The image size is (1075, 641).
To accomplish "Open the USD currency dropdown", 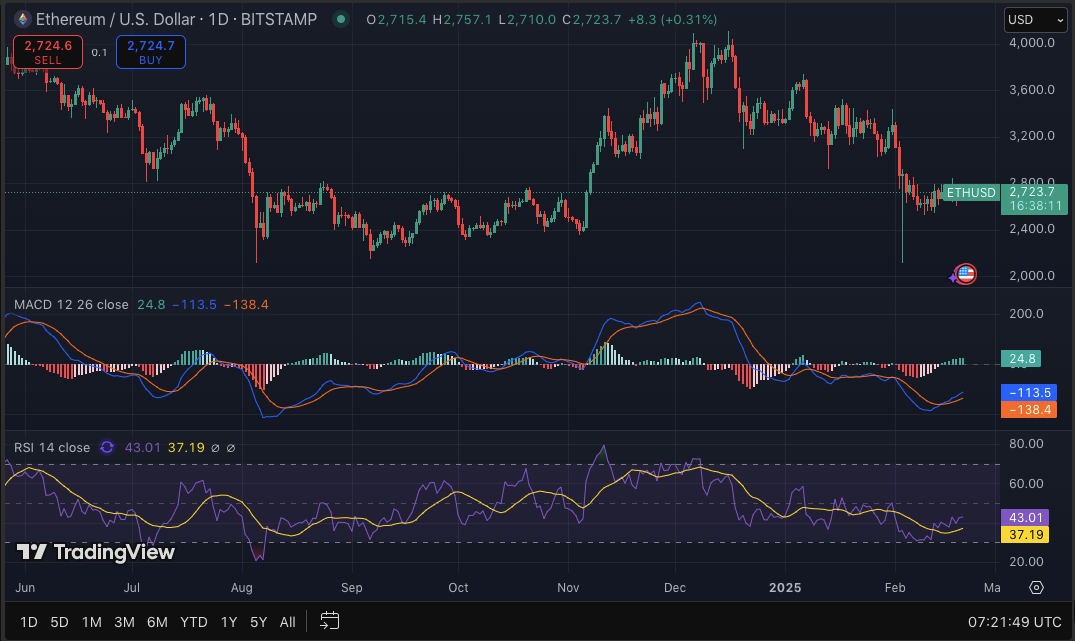I will pos(1035,19).
